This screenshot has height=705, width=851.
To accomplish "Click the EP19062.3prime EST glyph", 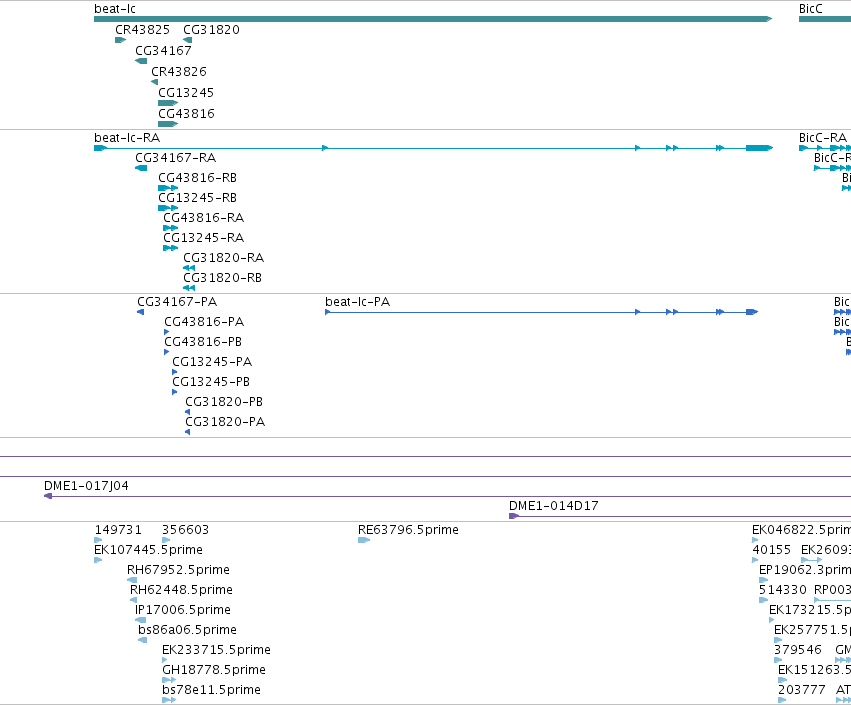I will pos(763,580).
